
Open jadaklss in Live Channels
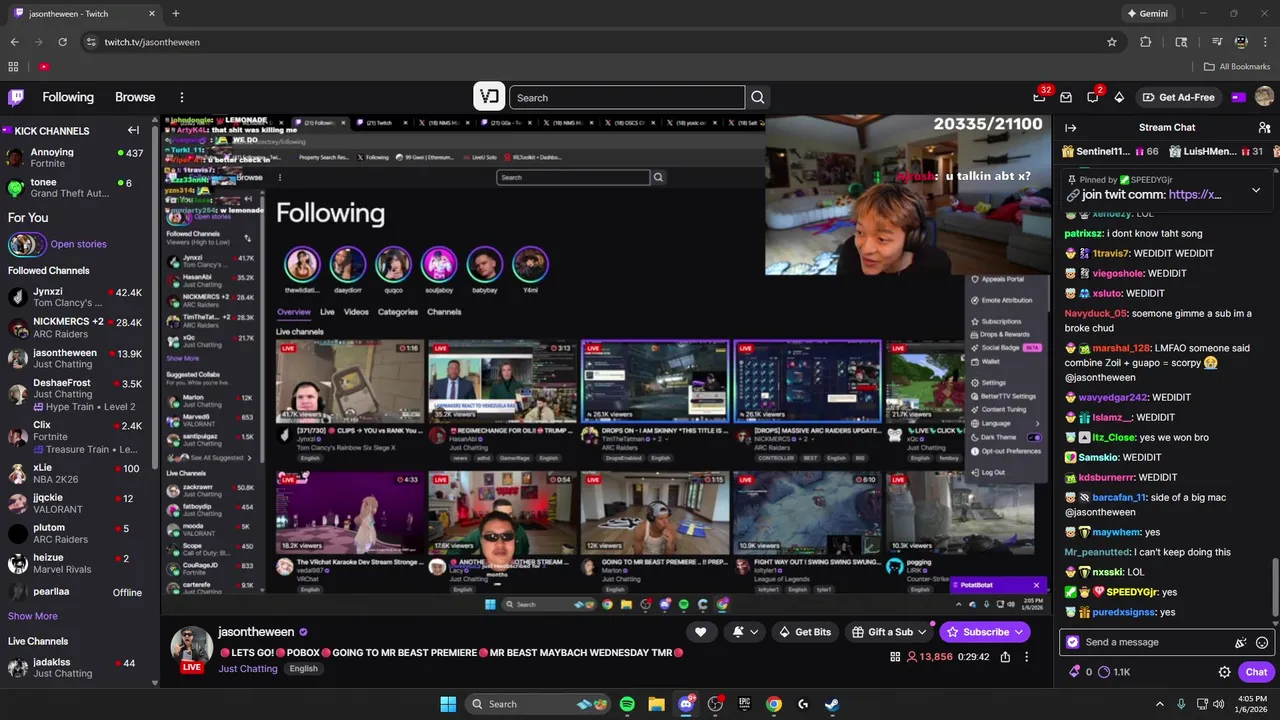coord(75,667)
